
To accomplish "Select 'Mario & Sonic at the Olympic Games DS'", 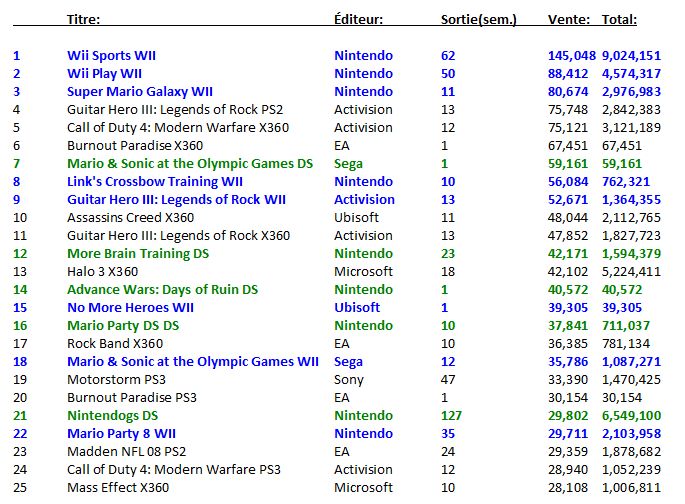I will [190, 164].
